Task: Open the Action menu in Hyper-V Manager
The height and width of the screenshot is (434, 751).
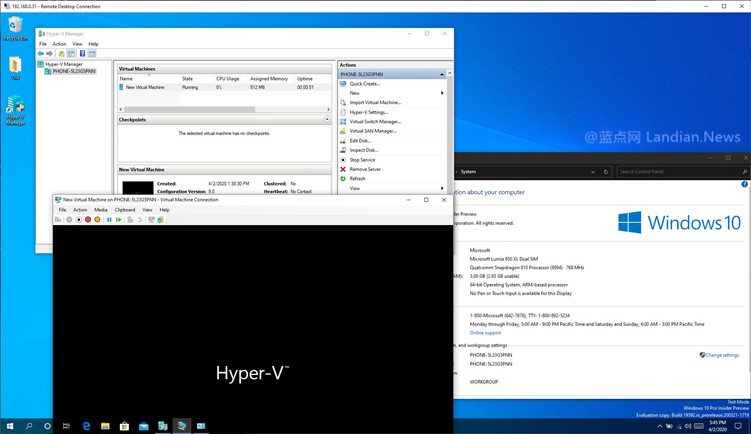Action: coord(59,44)
